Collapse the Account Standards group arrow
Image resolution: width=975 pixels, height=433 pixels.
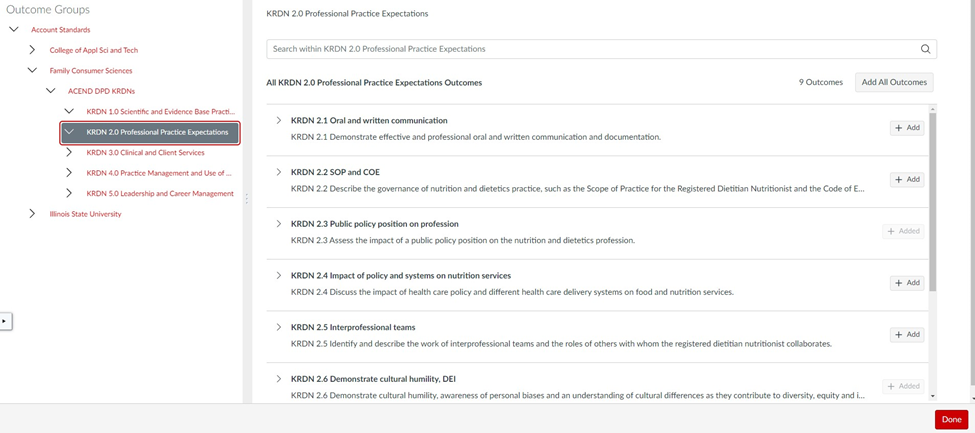pos(14,29)
